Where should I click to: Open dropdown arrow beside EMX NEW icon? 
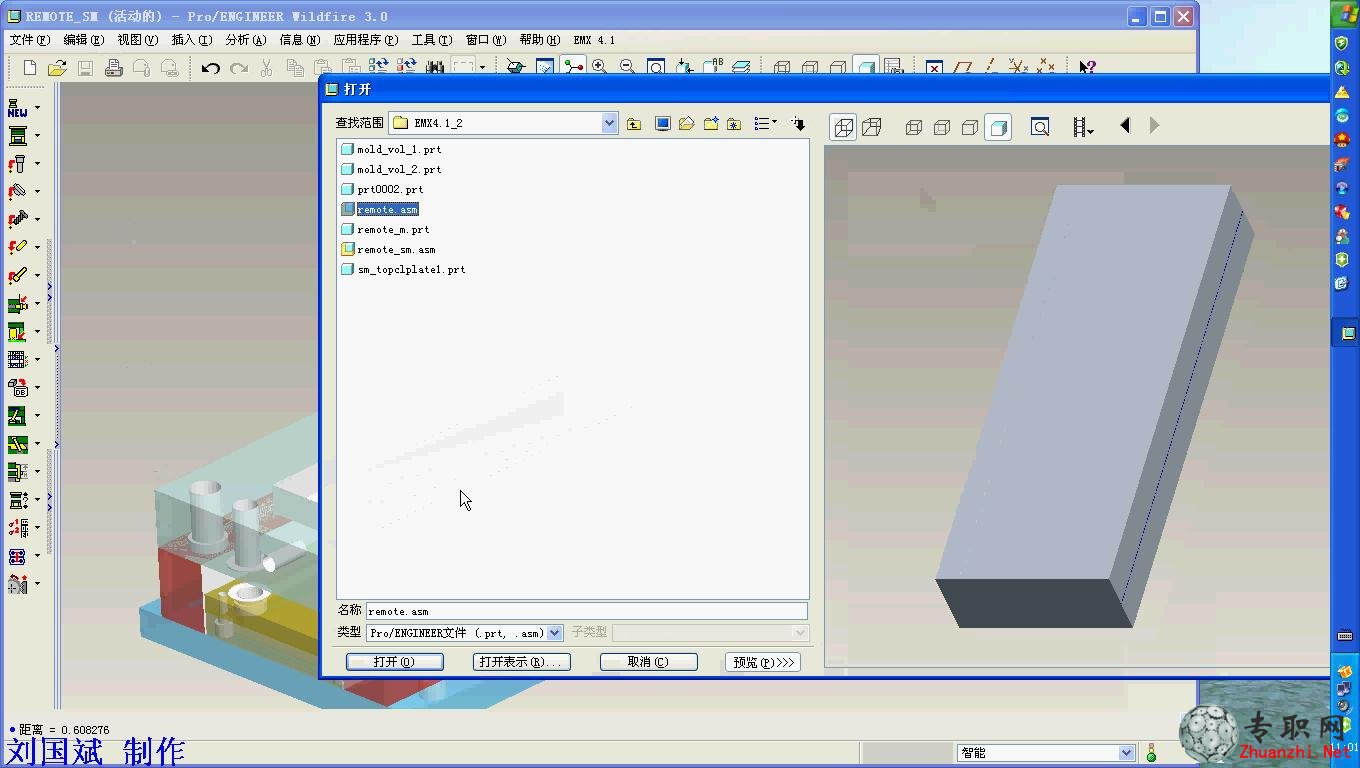[x=38, y=107]
